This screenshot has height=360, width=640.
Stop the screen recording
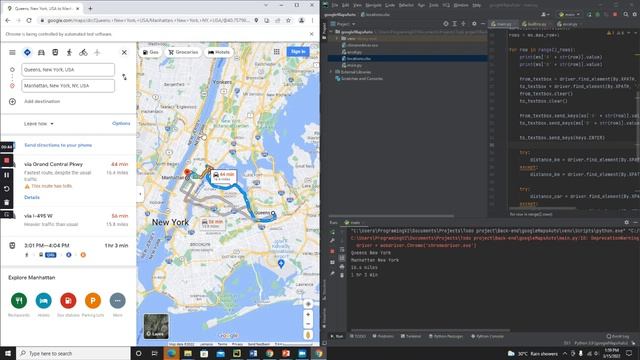[x=7, y=161]
